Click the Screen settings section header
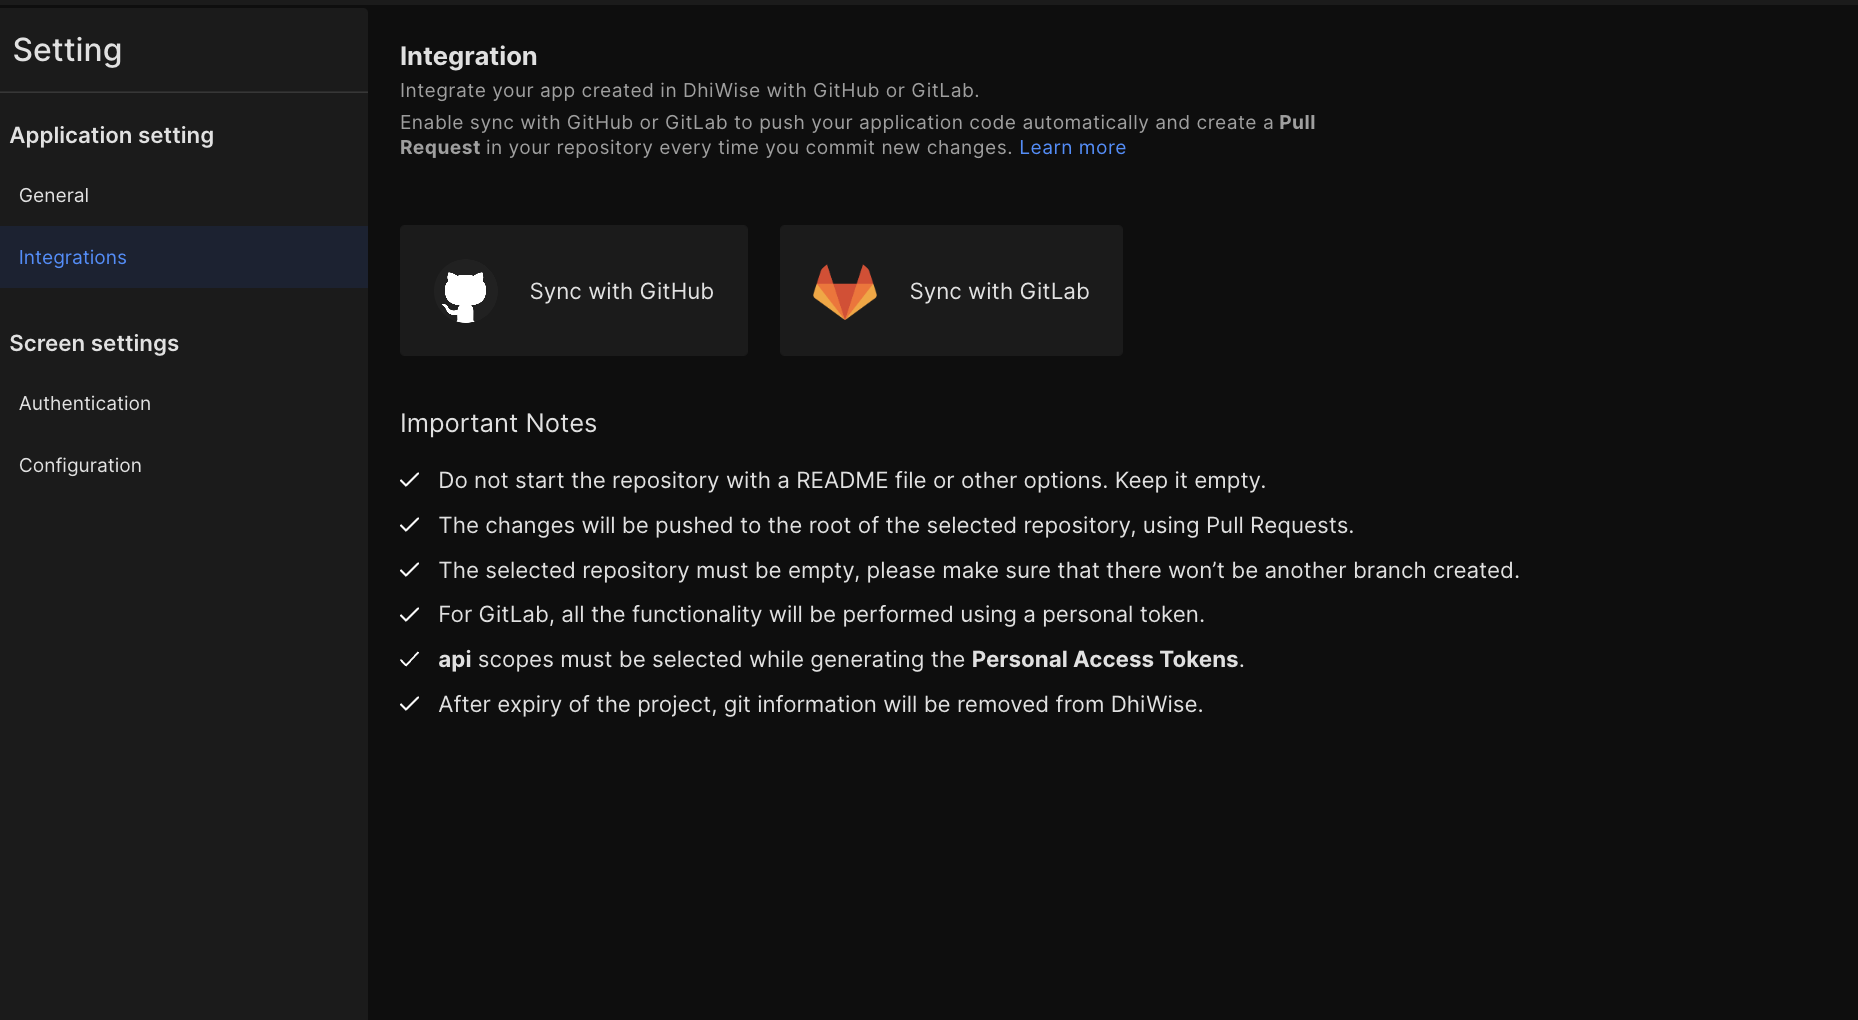Image resolution: width=1858 pixels, height=1020 pixels. (94, 343)
